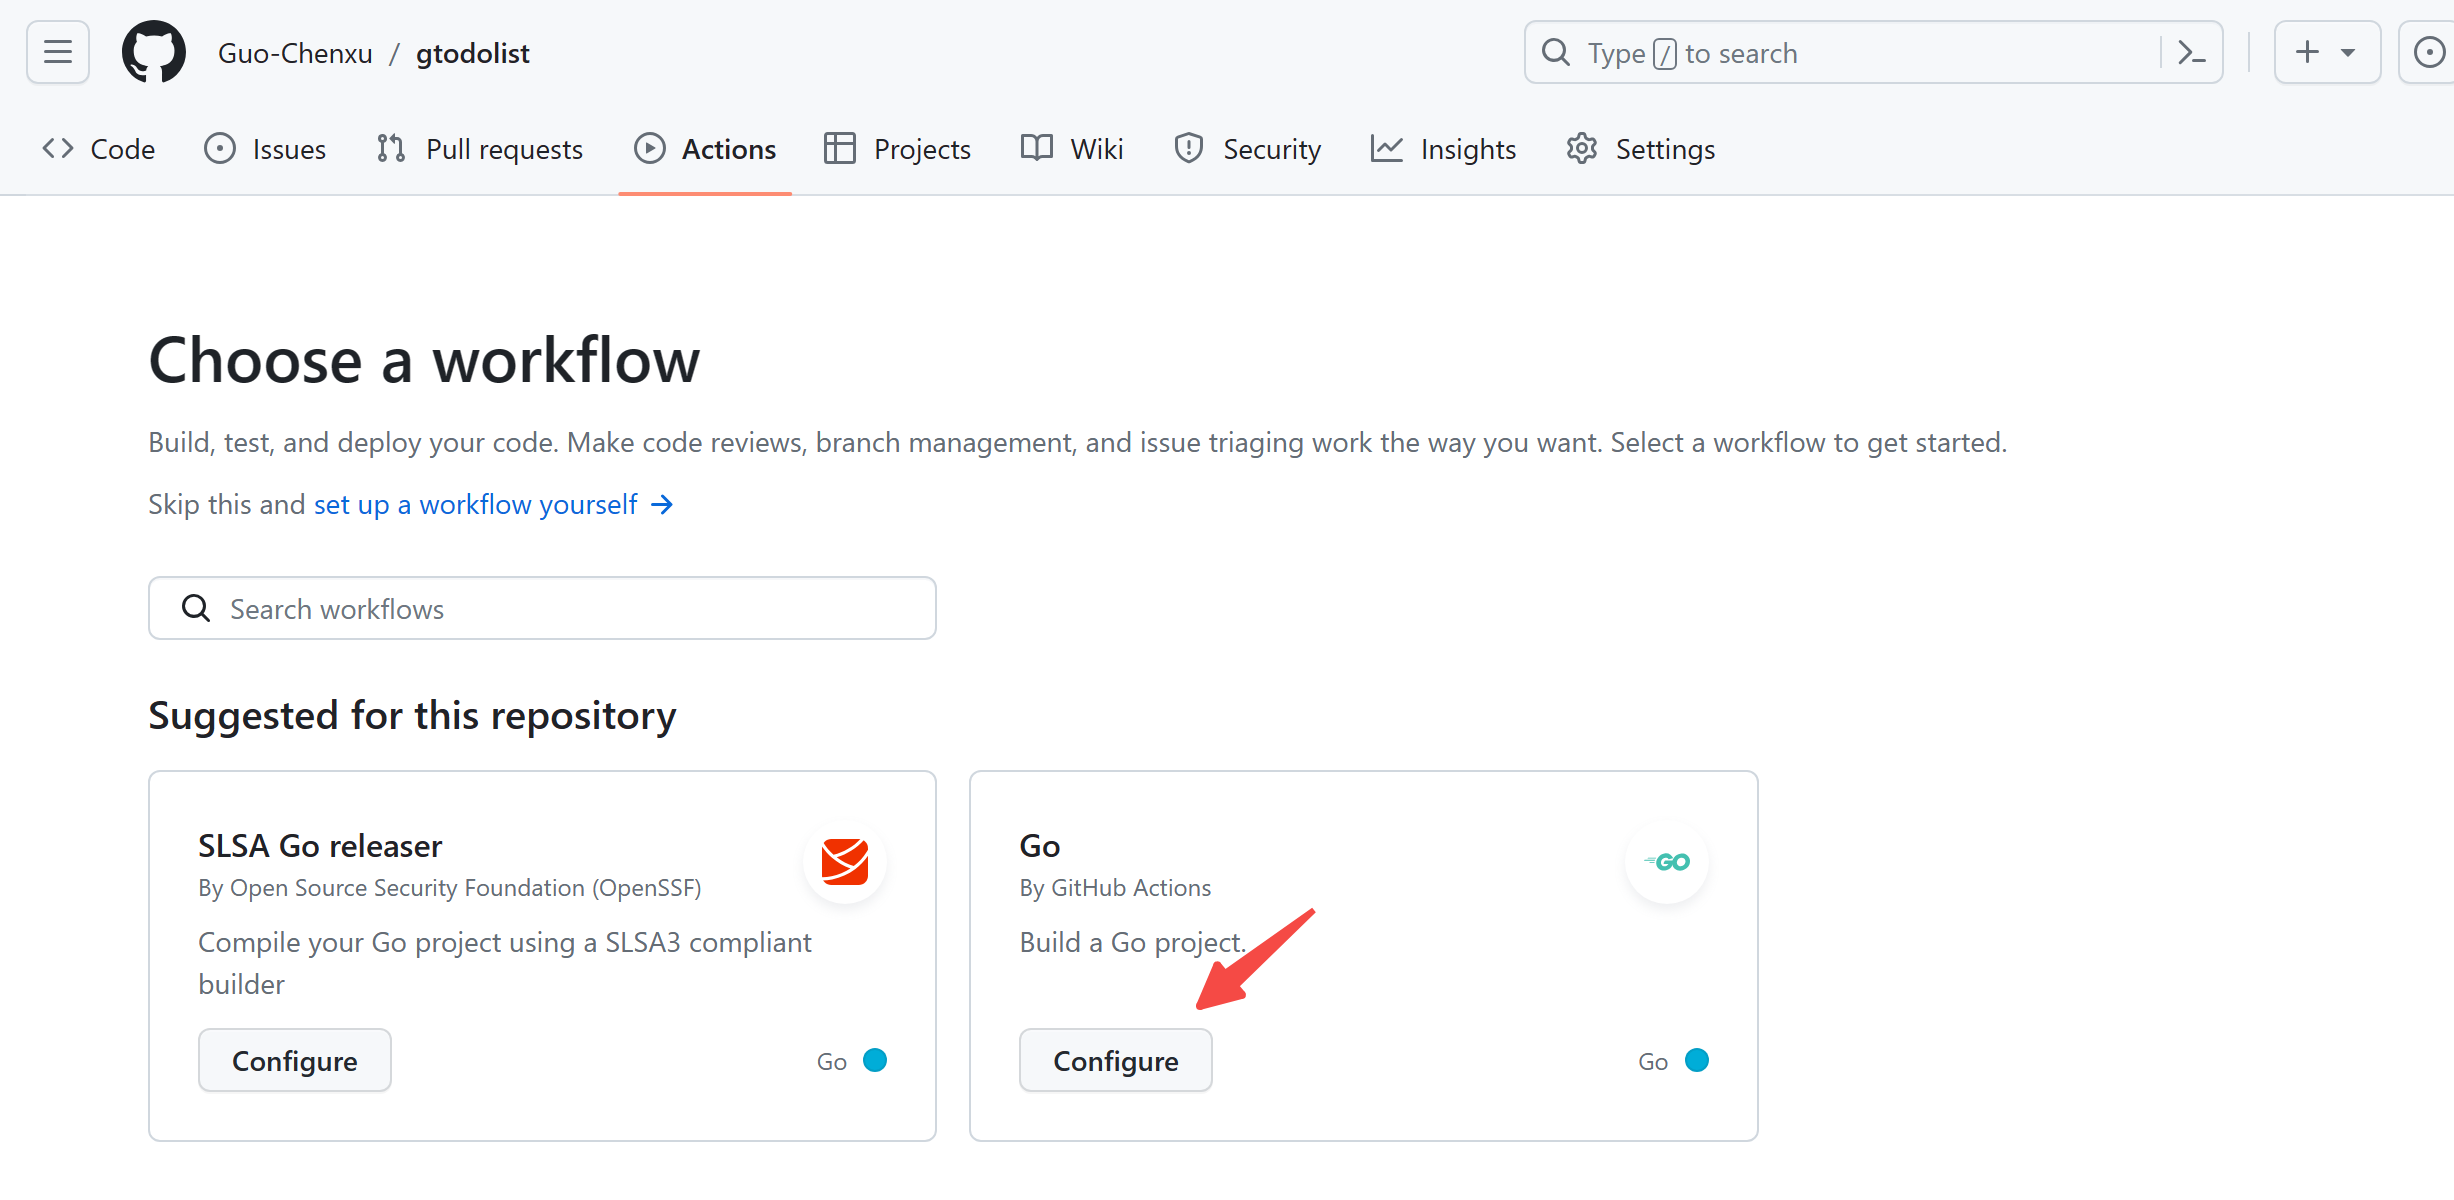Image resolution: width=2454 pixels, height=1200 pixels.
Task: Click 'Build a Go project.' description
Action: [1133, 942]
